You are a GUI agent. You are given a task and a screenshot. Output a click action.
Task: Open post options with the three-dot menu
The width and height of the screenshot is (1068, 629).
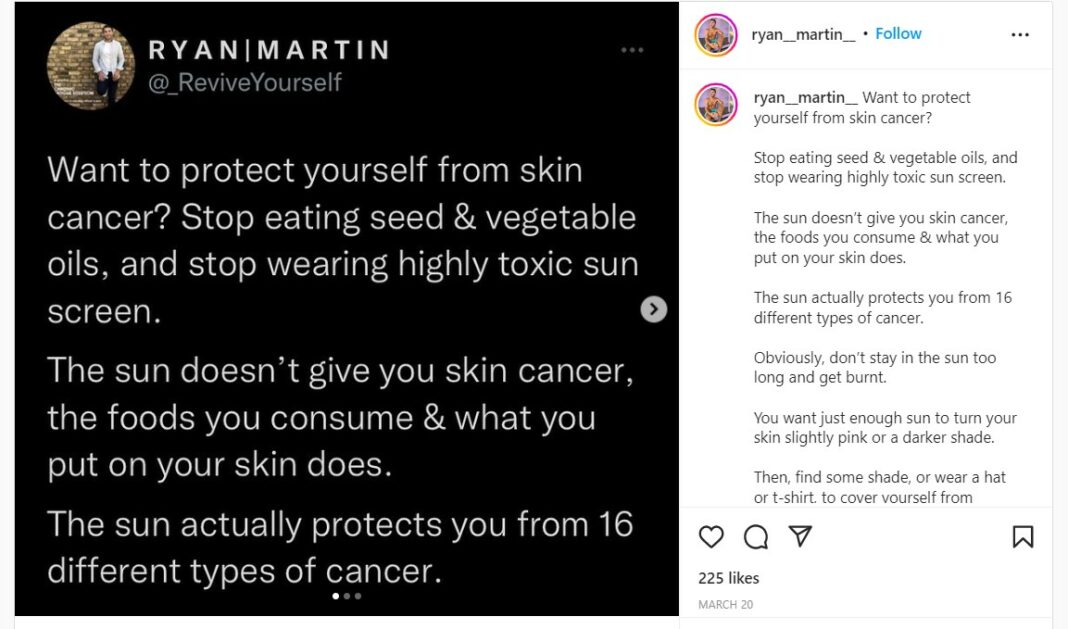pyautogui.click(x=1020, y=34)
